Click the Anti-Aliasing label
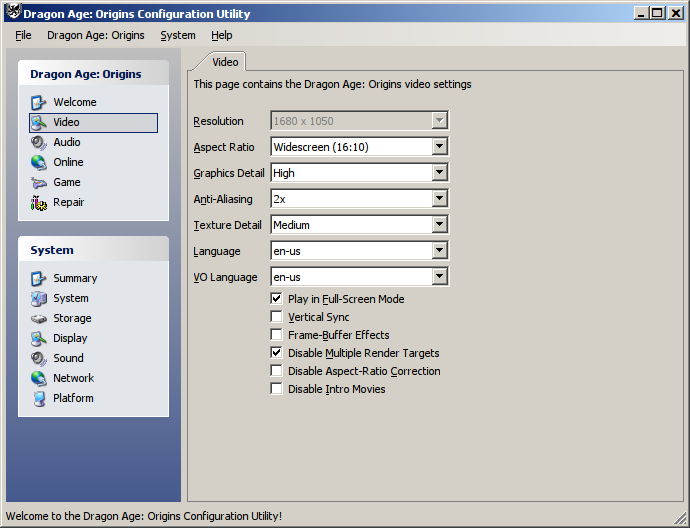Image resolution: width=690 pixels, height=528 pixels. [x=223, y=199]
